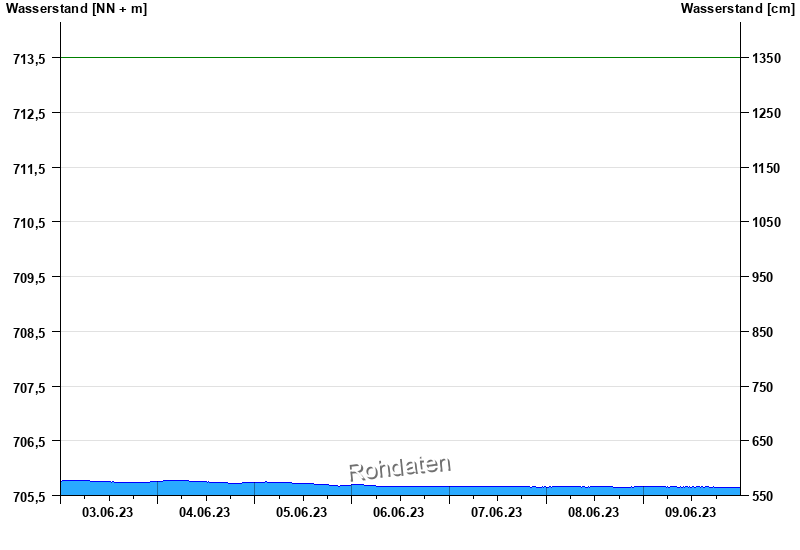The image size is (800, 550).
Task: Click the 1350 cm right axis value
Action: coord(767,59)
